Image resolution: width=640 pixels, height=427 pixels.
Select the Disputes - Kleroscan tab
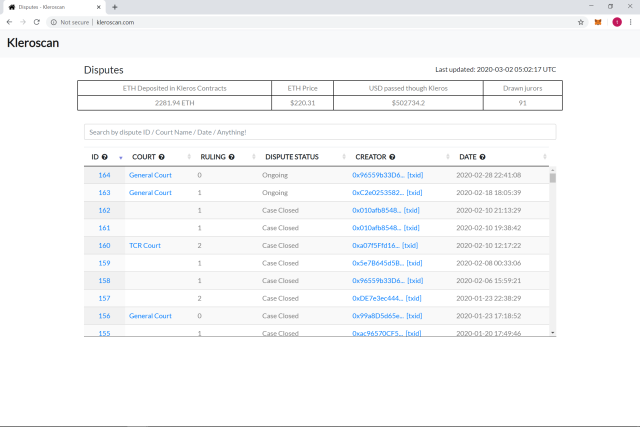[x=55, y=7]
